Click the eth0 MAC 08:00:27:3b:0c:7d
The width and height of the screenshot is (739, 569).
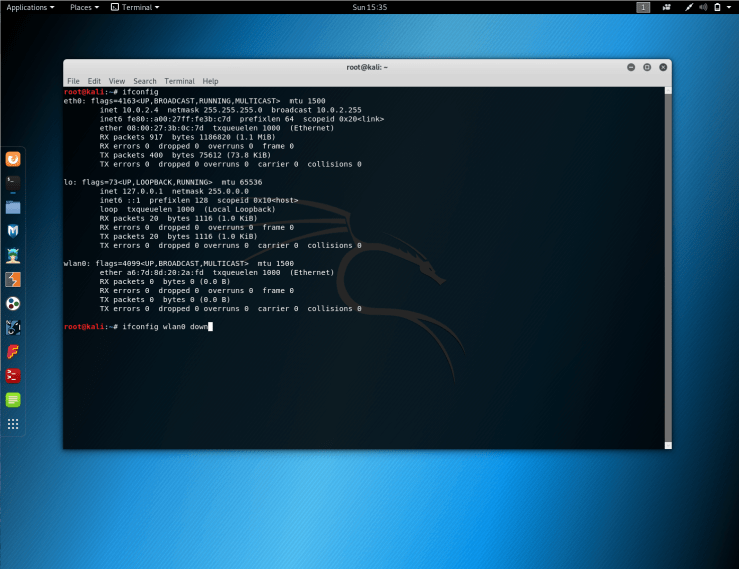[165, 128]
